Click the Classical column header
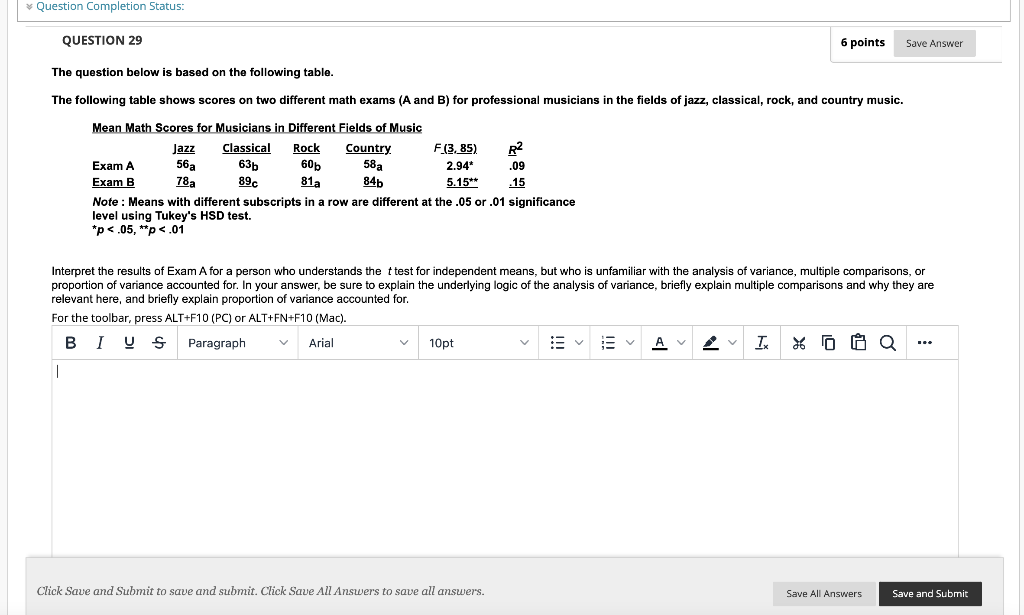1024x615 pixels. (x=246, y=148)
